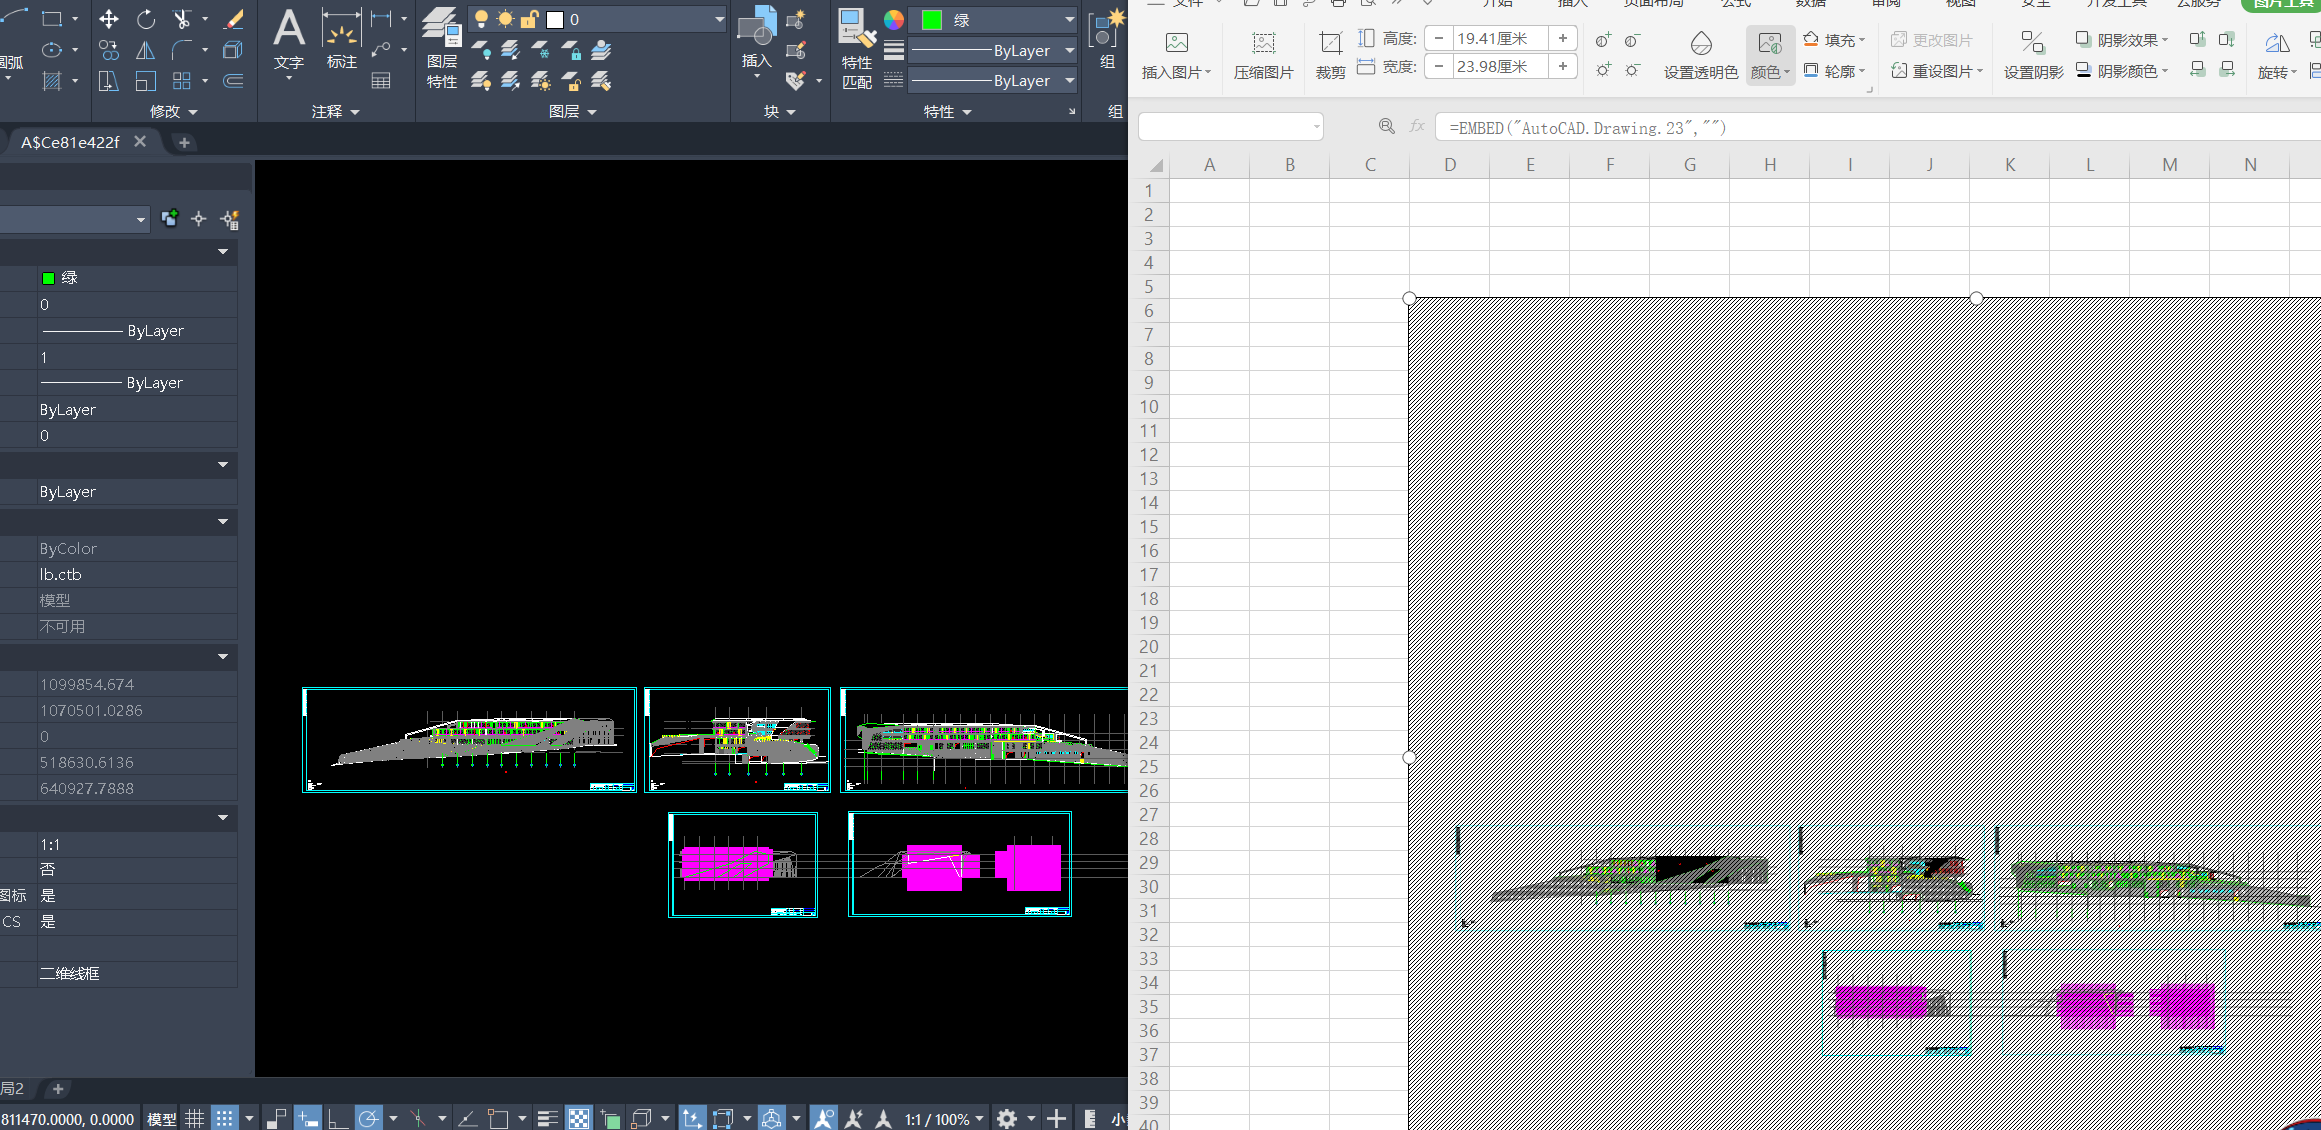Click Shadow Effect (阴影效果) button
Screen dimensions: 2321x1130
tap(2121, 39)
